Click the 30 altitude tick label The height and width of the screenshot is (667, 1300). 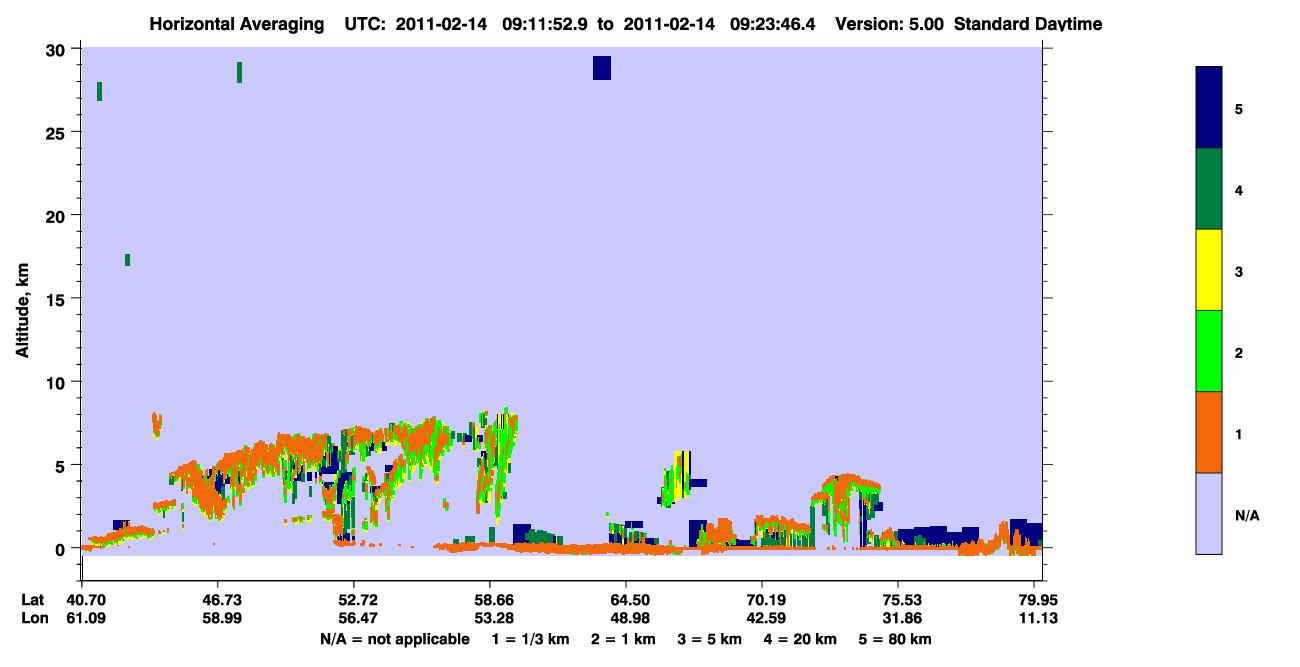pos(58,49)
